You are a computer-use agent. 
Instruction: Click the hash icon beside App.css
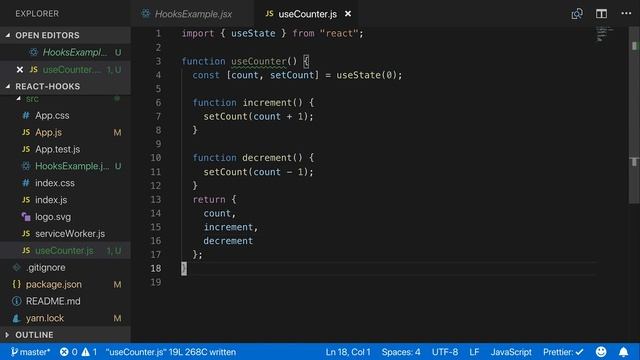[x=26, y=116]
